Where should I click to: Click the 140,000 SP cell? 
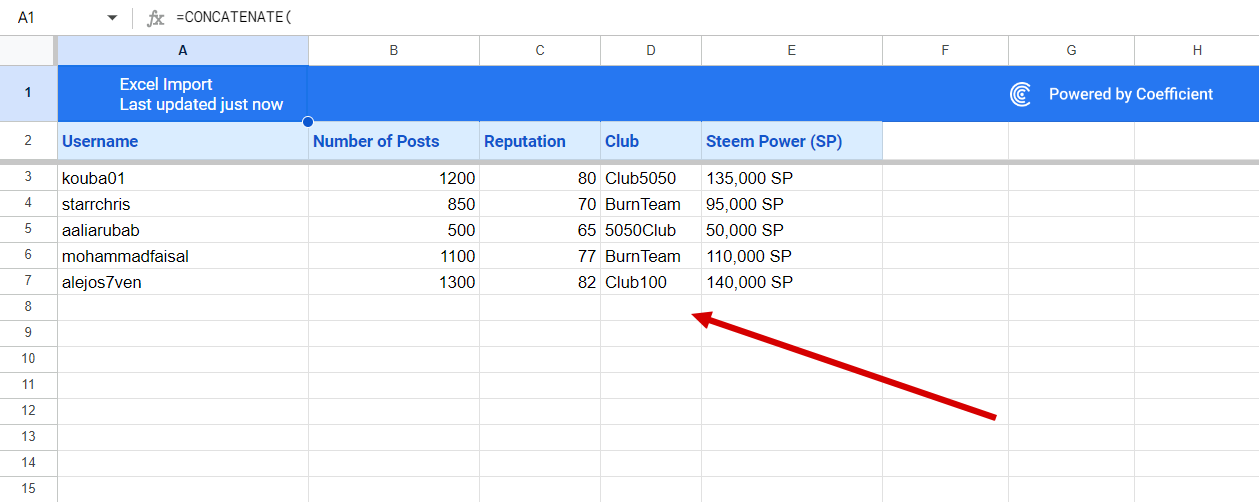tap(792, 282)
